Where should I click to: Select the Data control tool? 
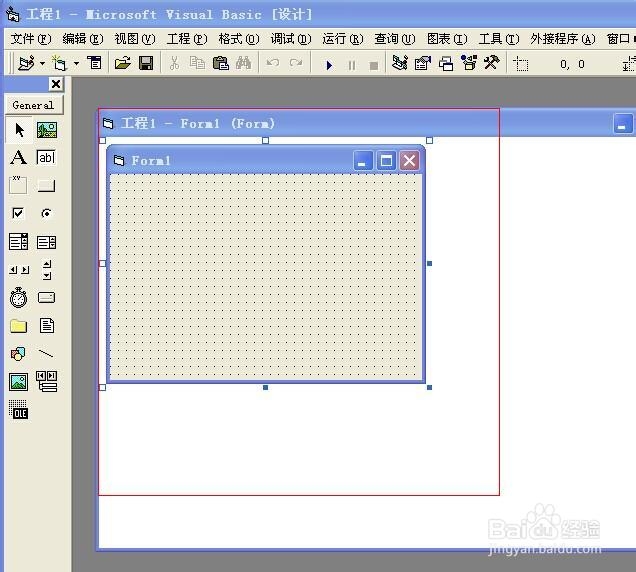47,381
